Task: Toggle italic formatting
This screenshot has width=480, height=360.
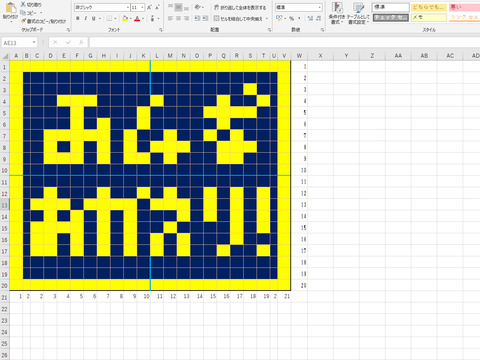Action: tap(86, 18)
